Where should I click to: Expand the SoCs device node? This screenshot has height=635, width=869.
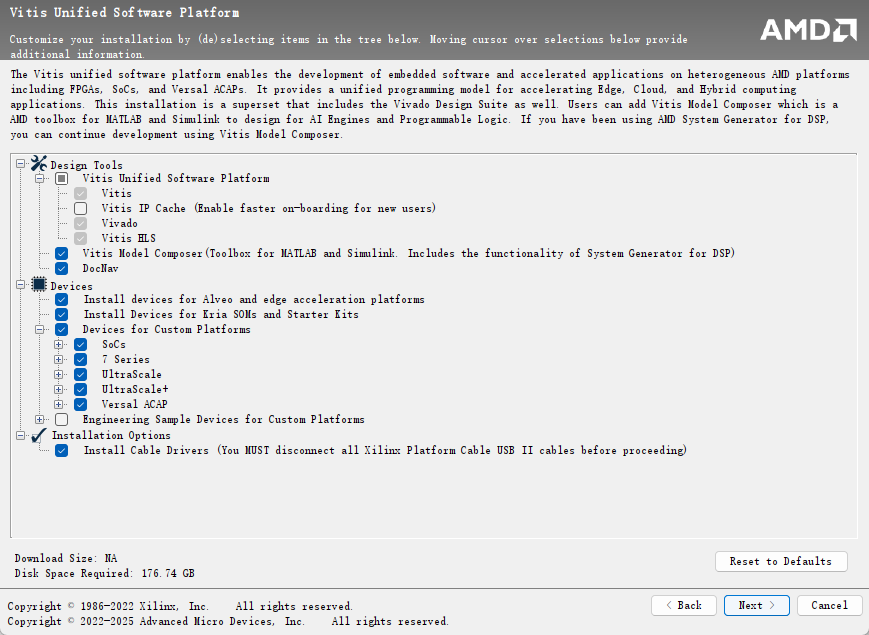pos(59,344)
